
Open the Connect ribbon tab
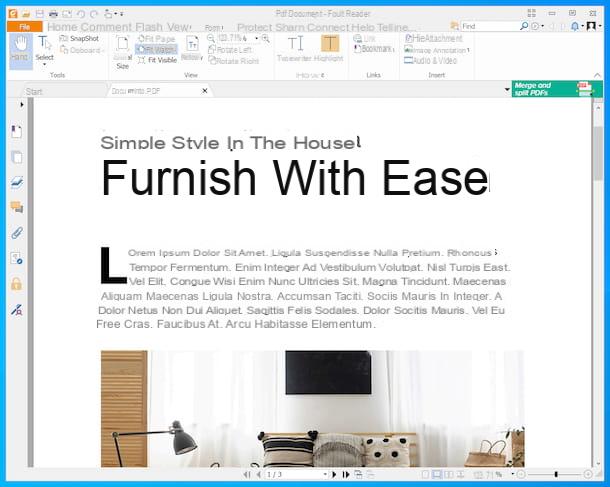coord(328,27)
